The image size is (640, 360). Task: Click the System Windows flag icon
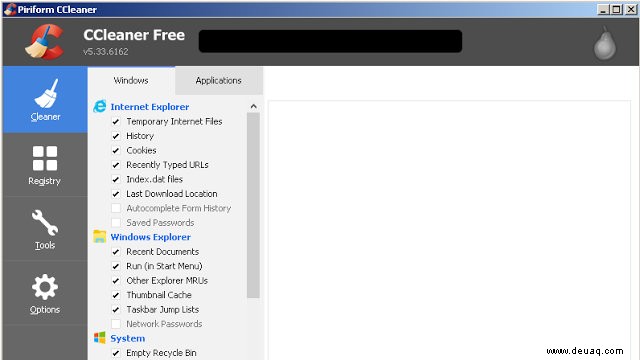click(100, 338)
